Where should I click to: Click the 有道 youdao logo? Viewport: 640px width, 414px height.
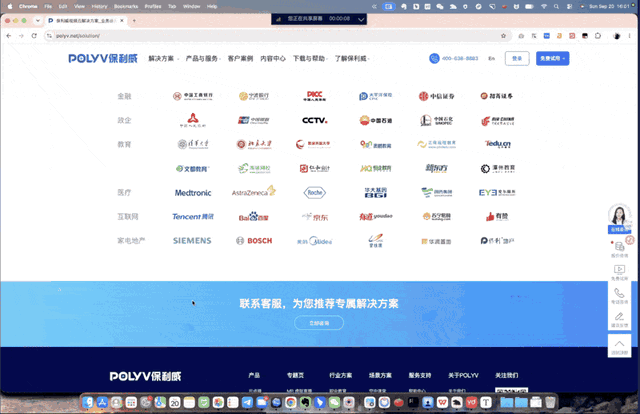[x=376, y=216]
